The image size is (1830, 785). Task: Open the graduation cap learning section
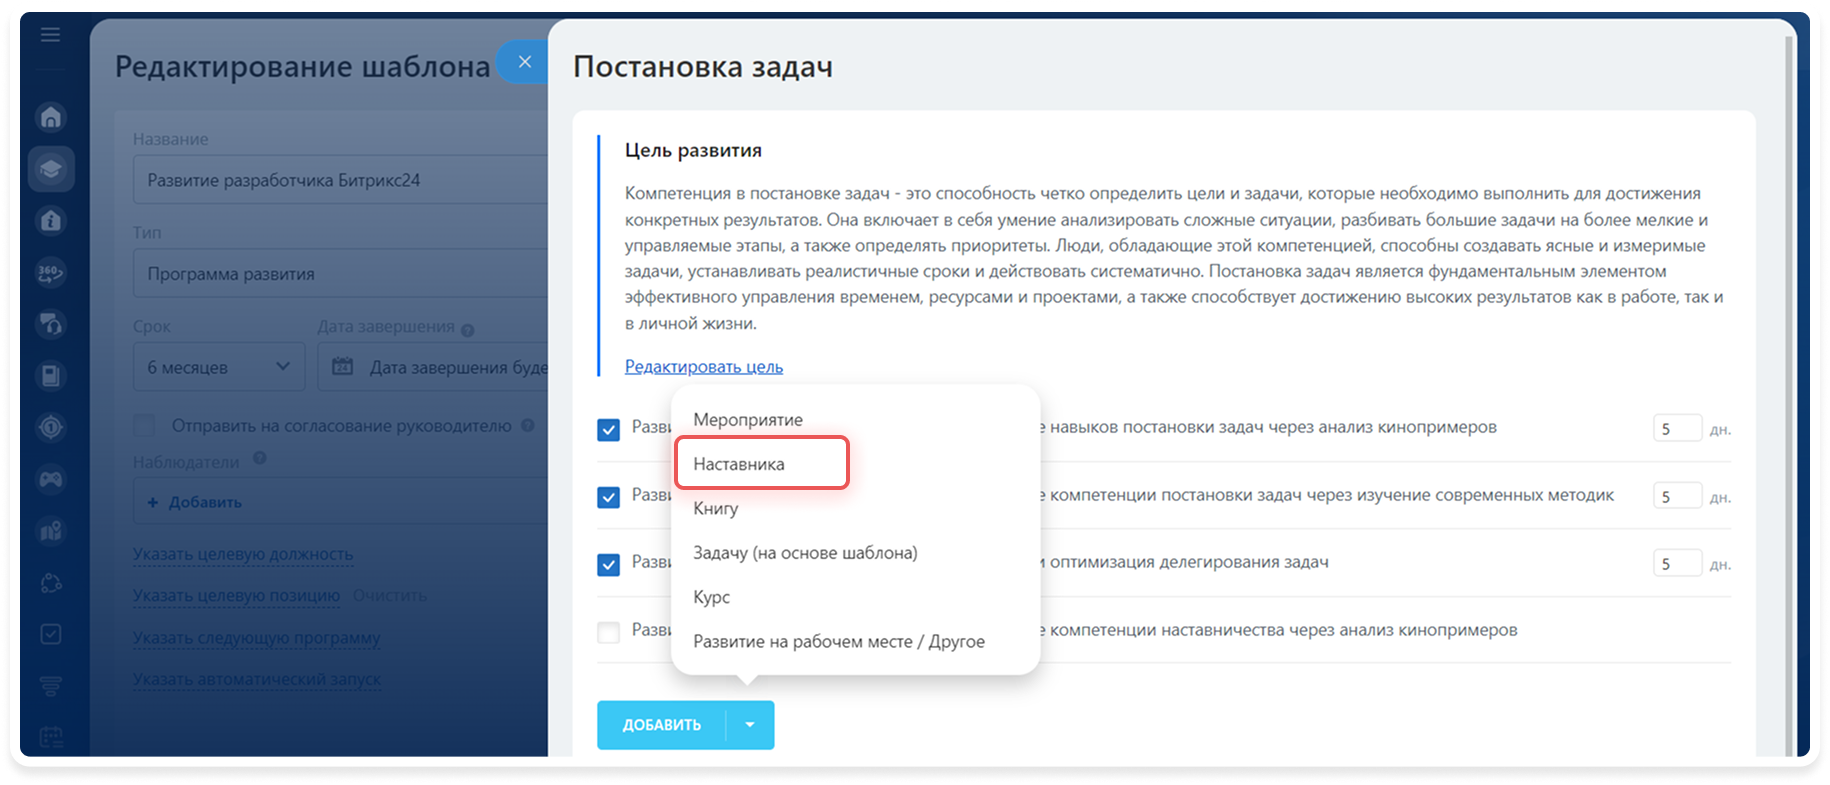[x=51, y=168]
